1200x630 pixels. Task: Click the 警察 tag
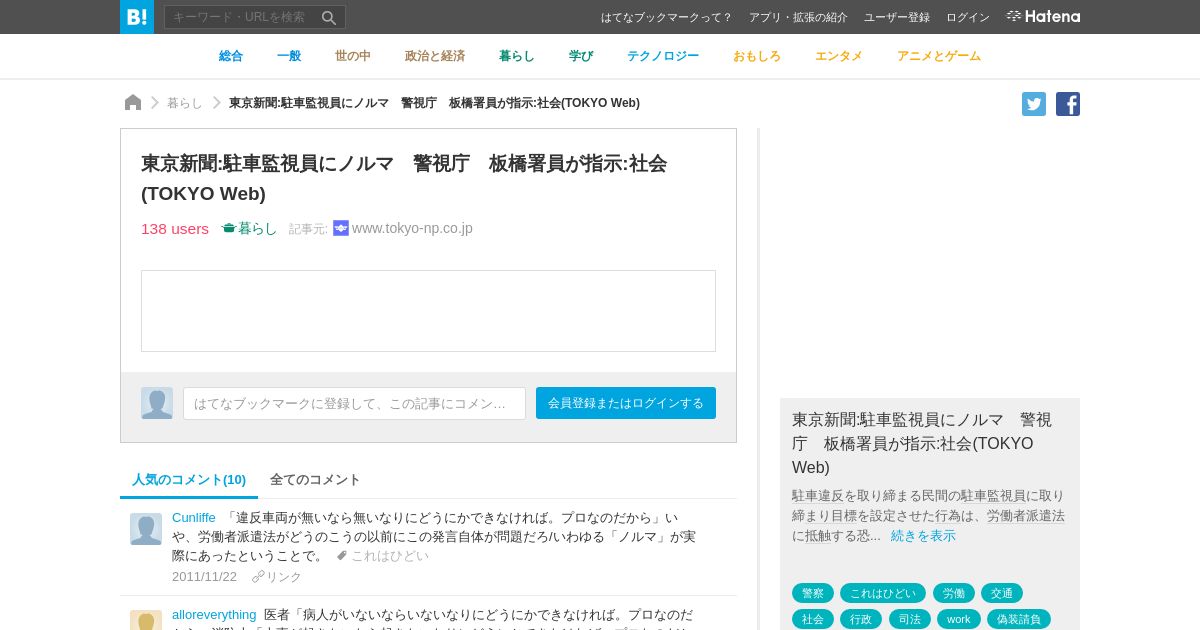(x=813, y=593)
